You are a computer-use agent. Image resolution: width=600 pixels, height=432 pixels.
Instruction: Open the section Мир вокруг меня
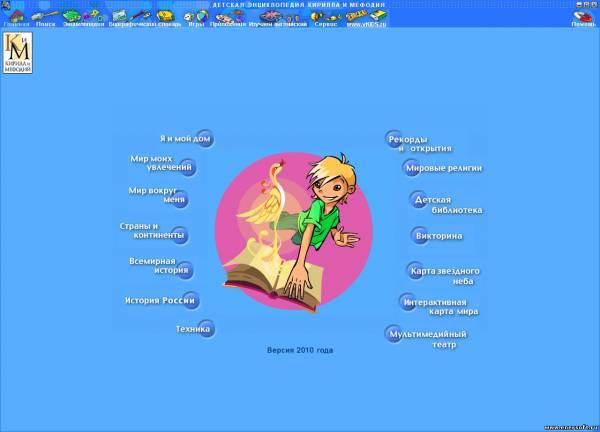[x=158, y=196]
